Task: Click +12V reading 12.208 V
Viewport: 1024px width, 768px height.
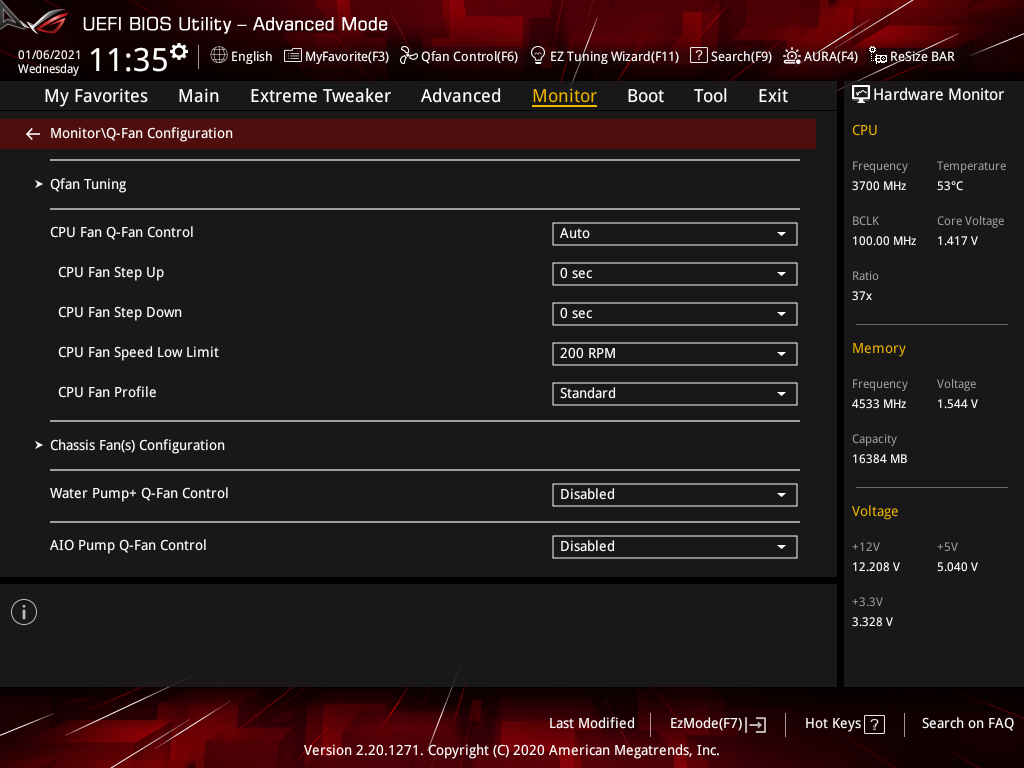Action: pos(876,567)
